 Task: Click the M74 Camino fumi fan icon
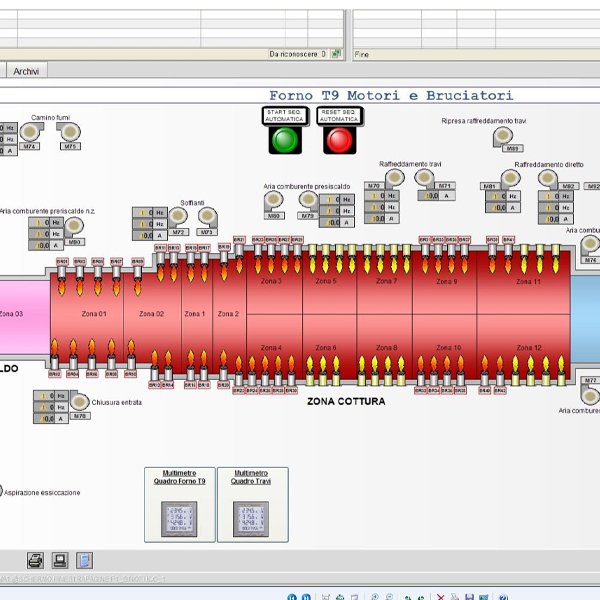32,133
